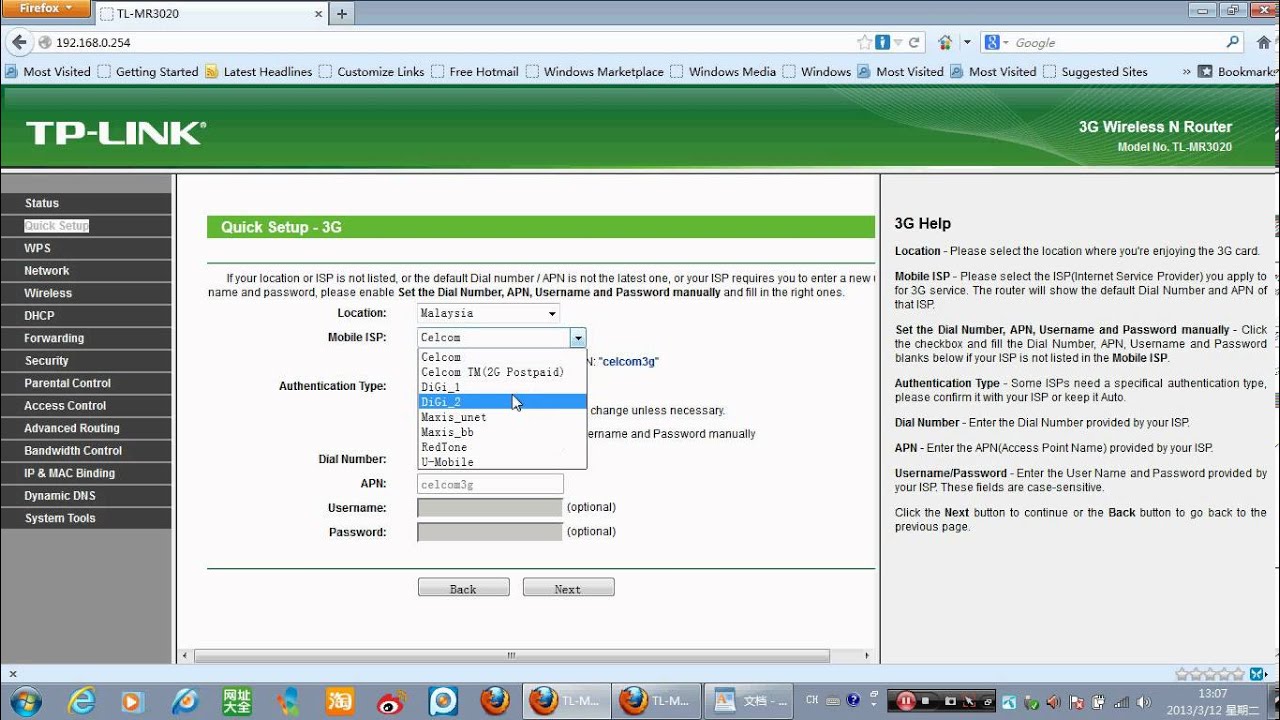Click the blue help icon in tray

click(x=853, y=701)
